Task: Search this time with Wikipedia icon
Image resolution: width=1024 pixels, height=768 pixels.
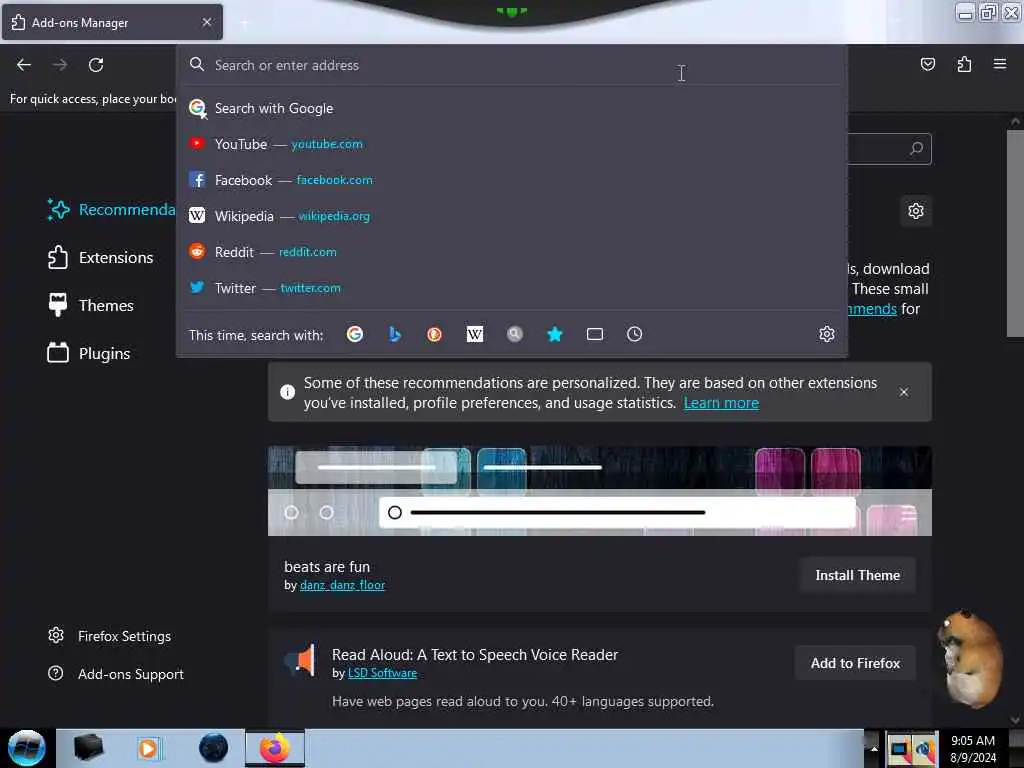Action: (x=475, y=334)
